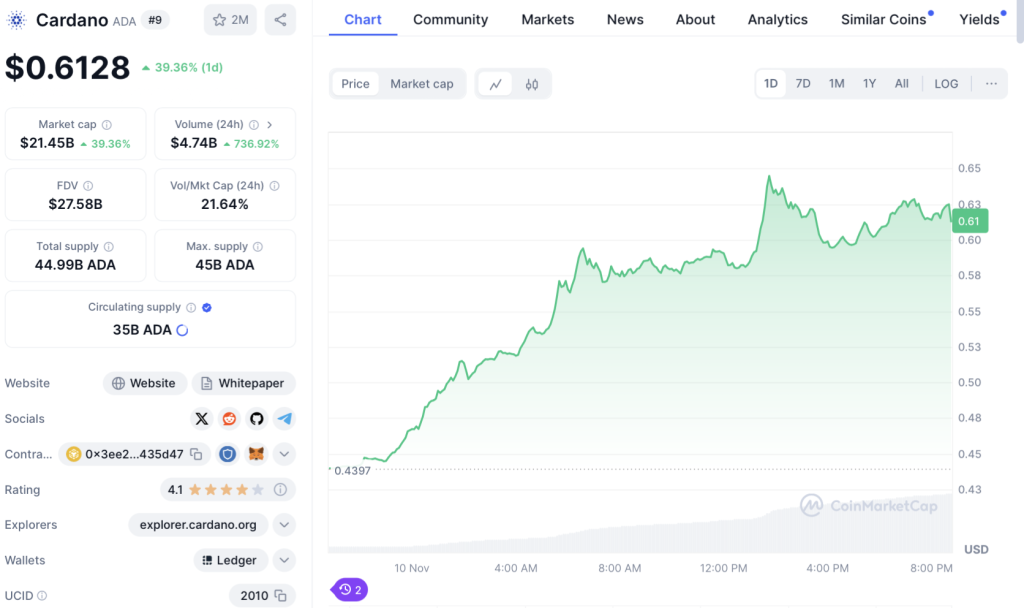Viewport: 1024px width, 608px height.
Task: Switch to the candlestick chart view
Action: tap(532, 84)
